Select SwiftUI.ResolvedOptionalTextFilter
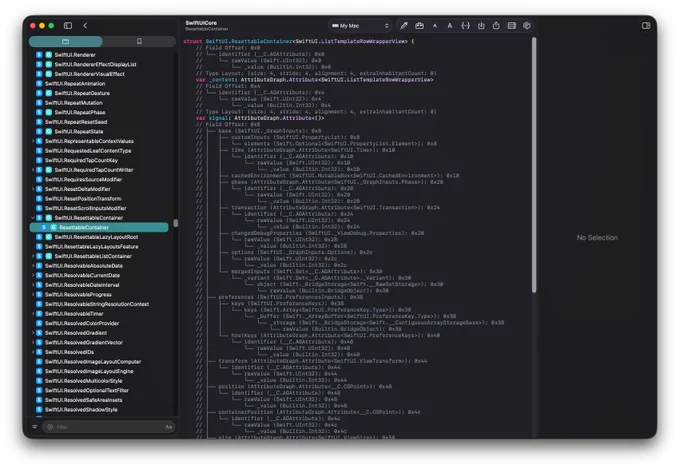Image resolution: width=680 pixels, height=469 pixels. tap(100, 390)
